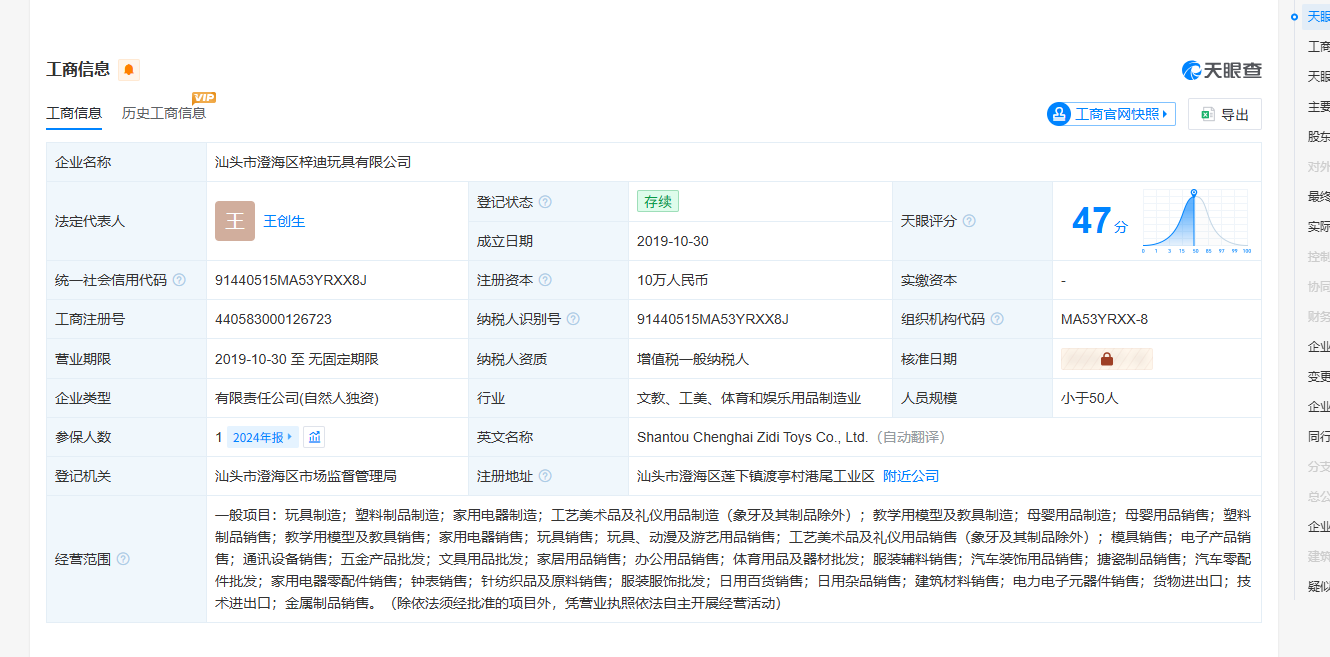Viewport: 1330px width, 657px height.
Task: Select 疑似 item in right sidebar
Action: pyautogui.click(x=1319, y=587)
